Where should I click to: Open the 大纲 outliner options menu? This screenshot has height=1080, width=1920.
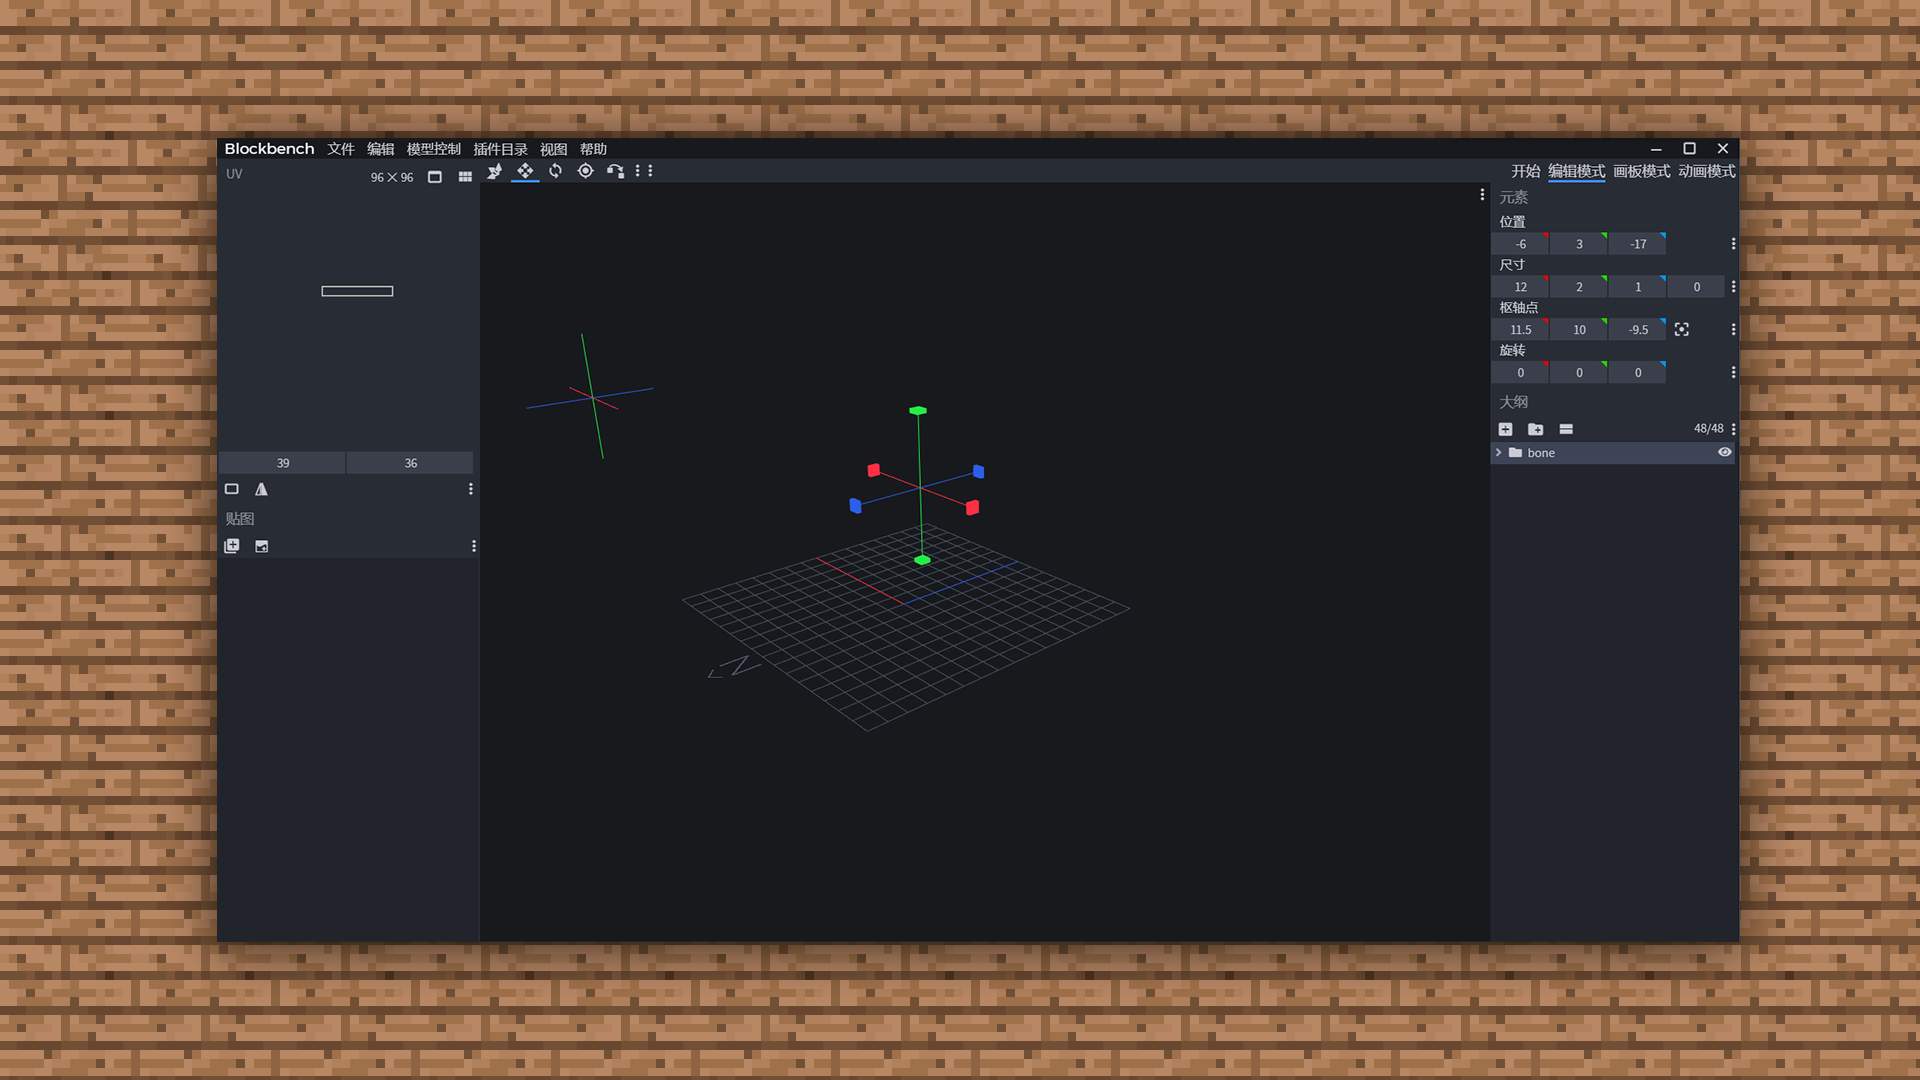point(1733,429)
